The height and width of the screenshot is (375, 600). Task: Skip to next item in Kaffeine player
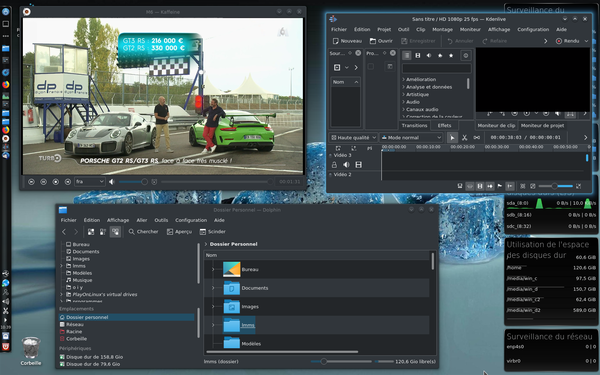tap(68, 182)
